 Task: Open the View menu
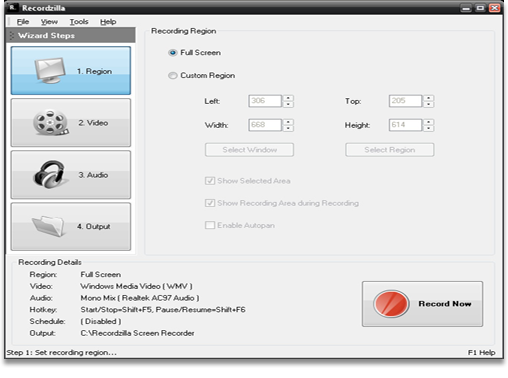point(49,22)
